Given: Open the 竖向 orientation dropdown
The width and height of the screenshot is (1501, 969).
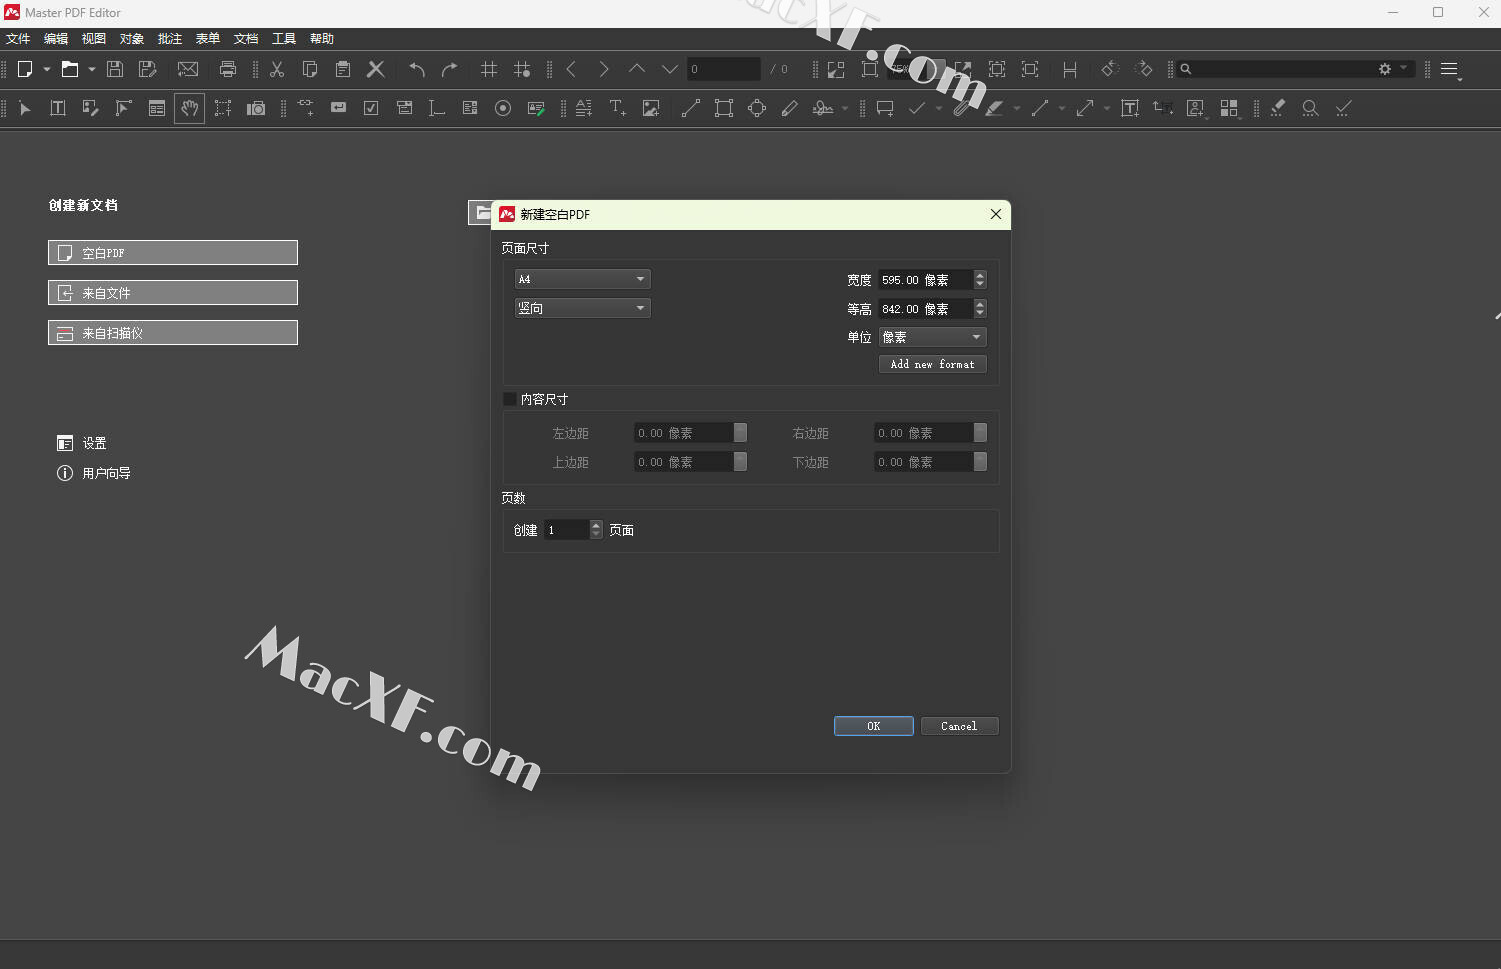Looking at the screenshot, I should click(x=582, y=308).
